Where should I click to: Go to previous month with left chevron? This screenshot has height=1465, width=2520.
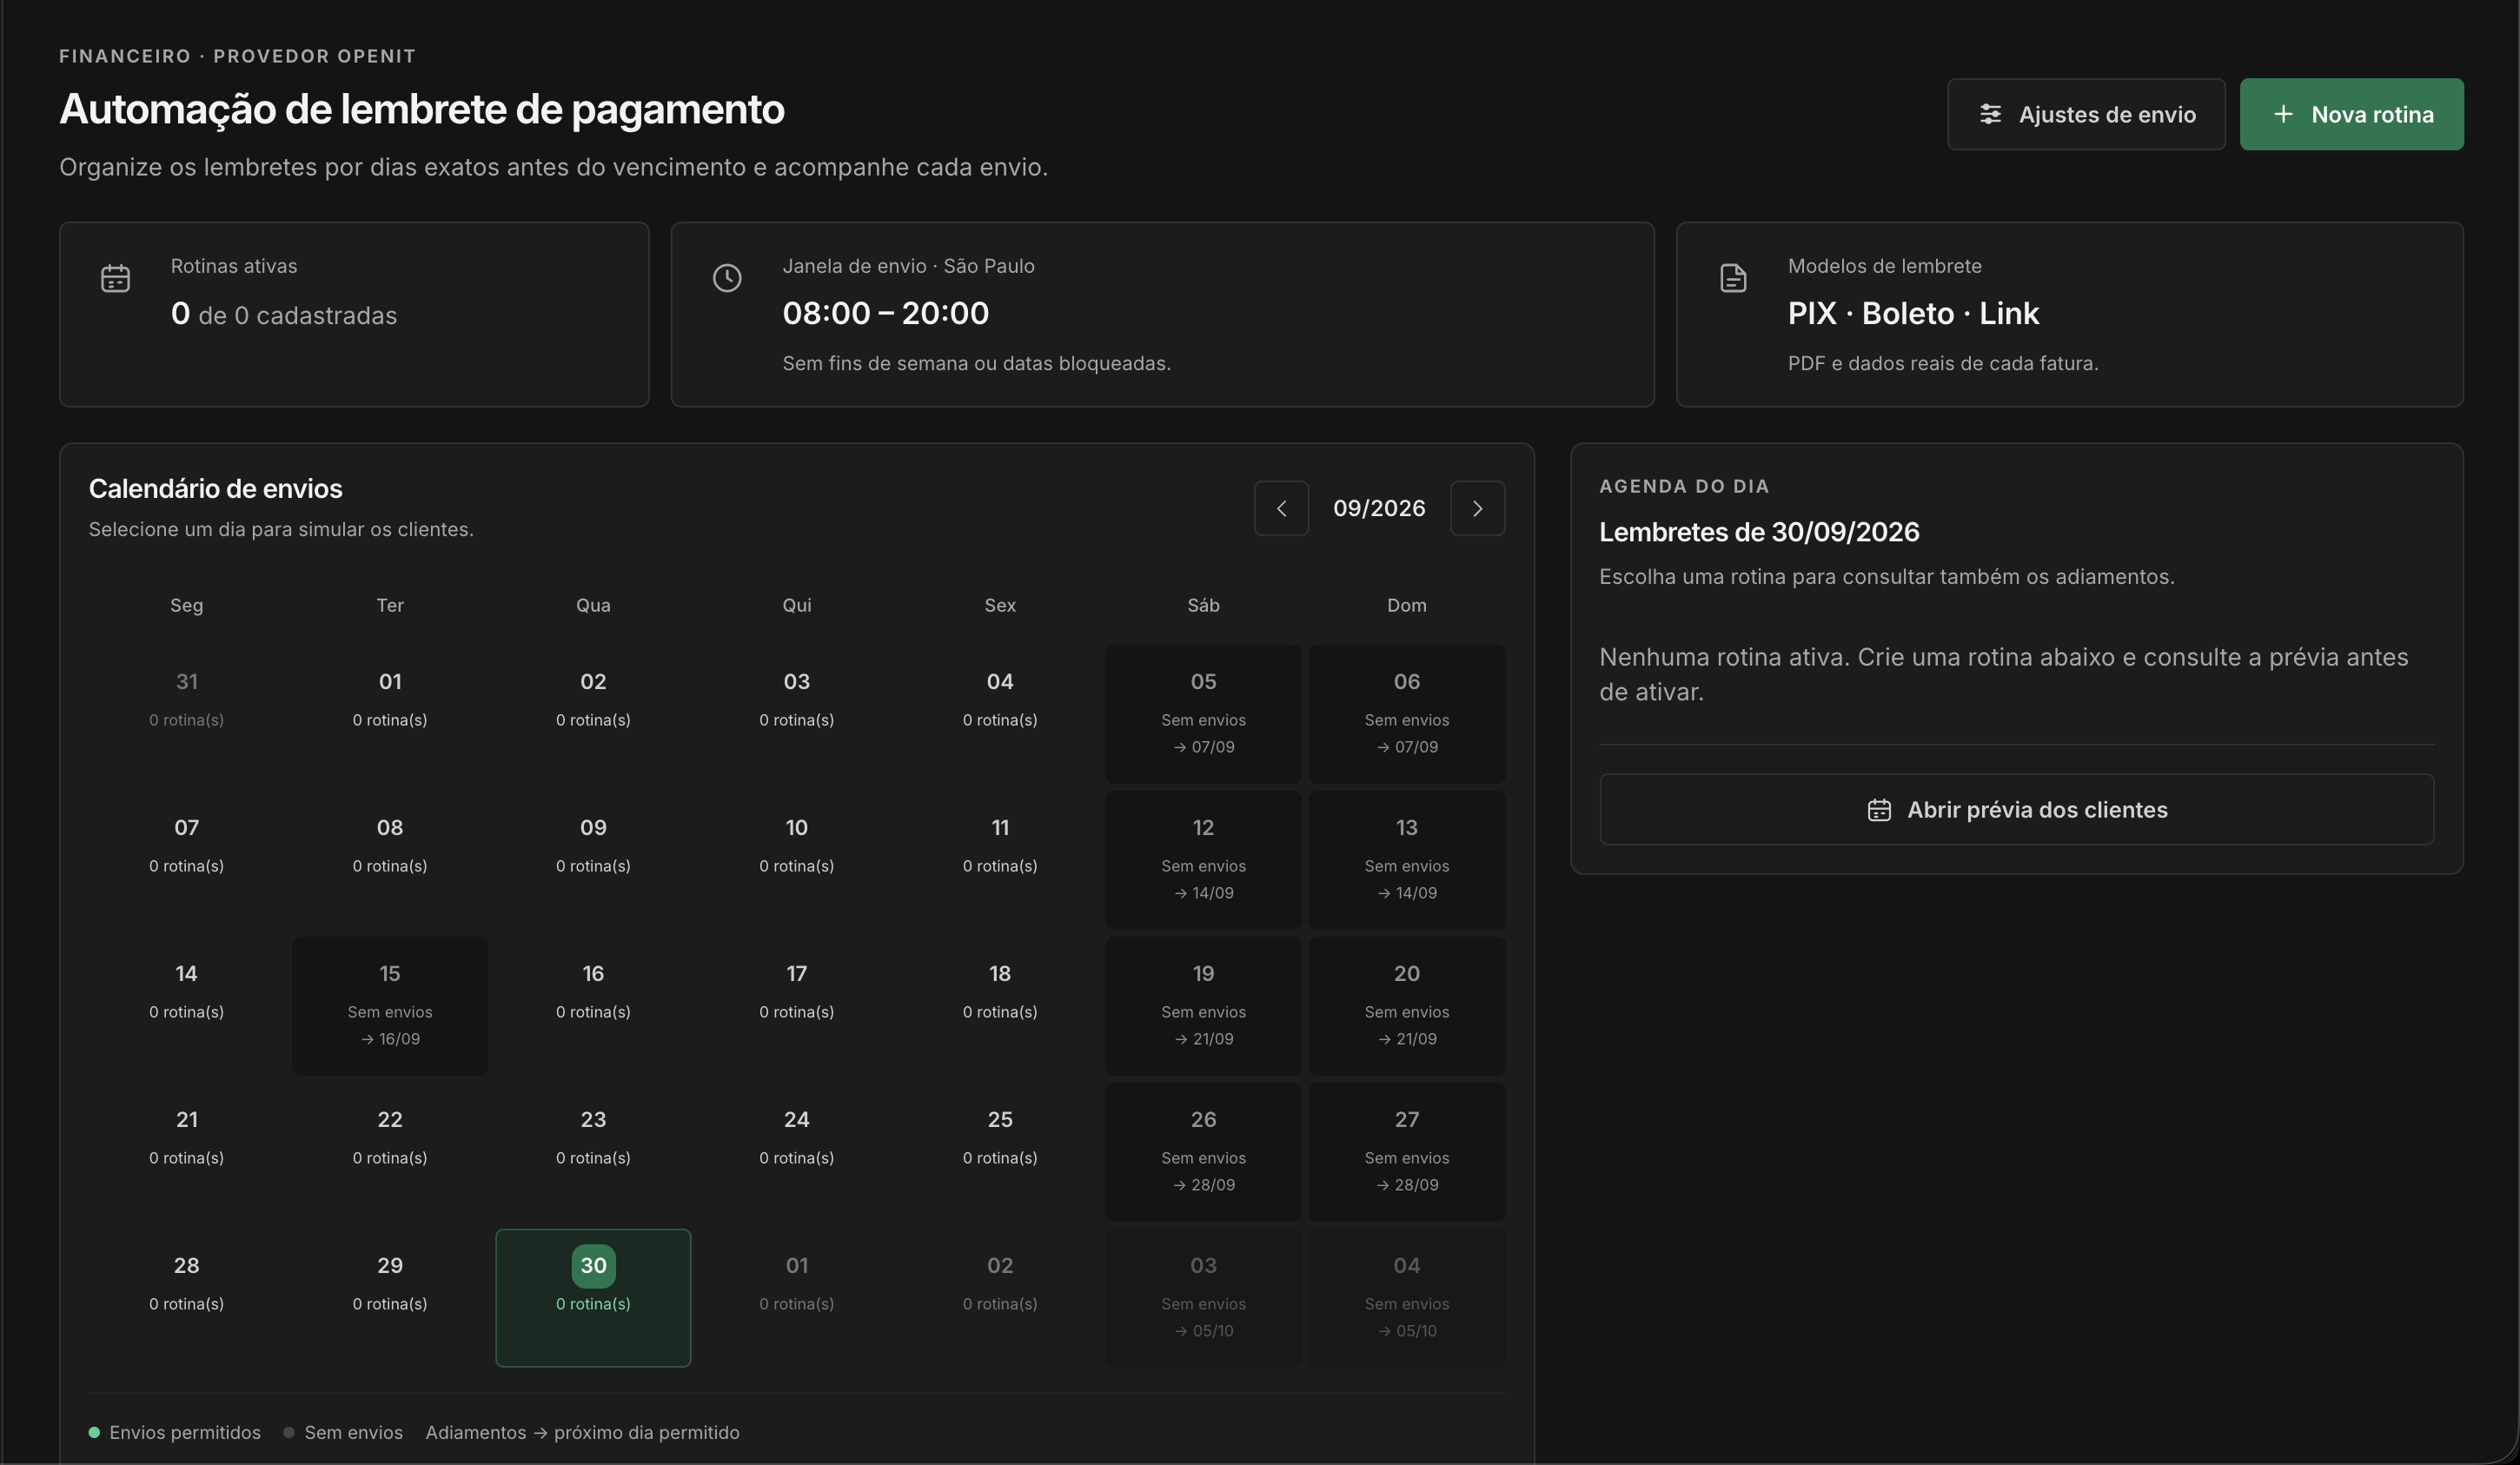(x=1281, y=508)
